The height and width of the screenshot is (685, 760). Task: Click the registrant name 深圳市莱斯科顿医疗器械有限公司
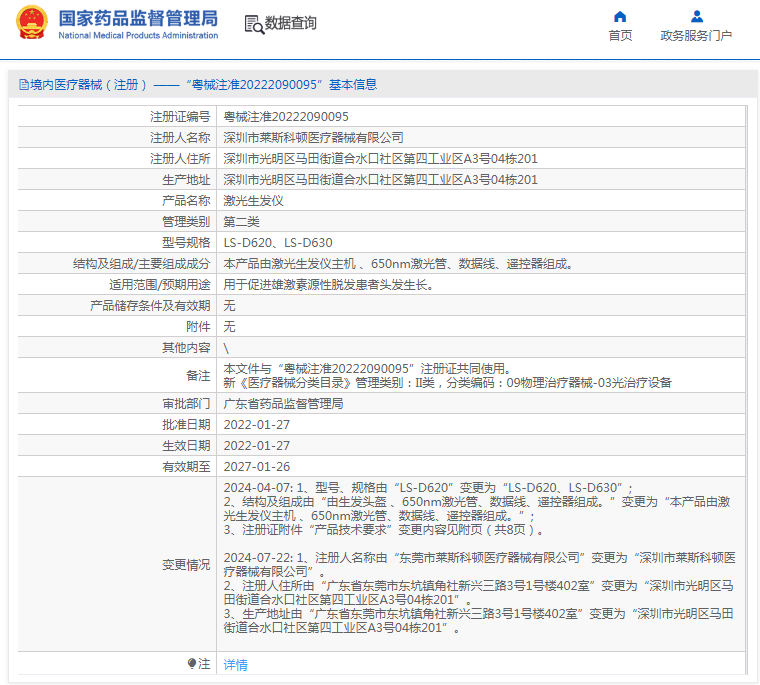pyautogui.click(x=313, y=138)
